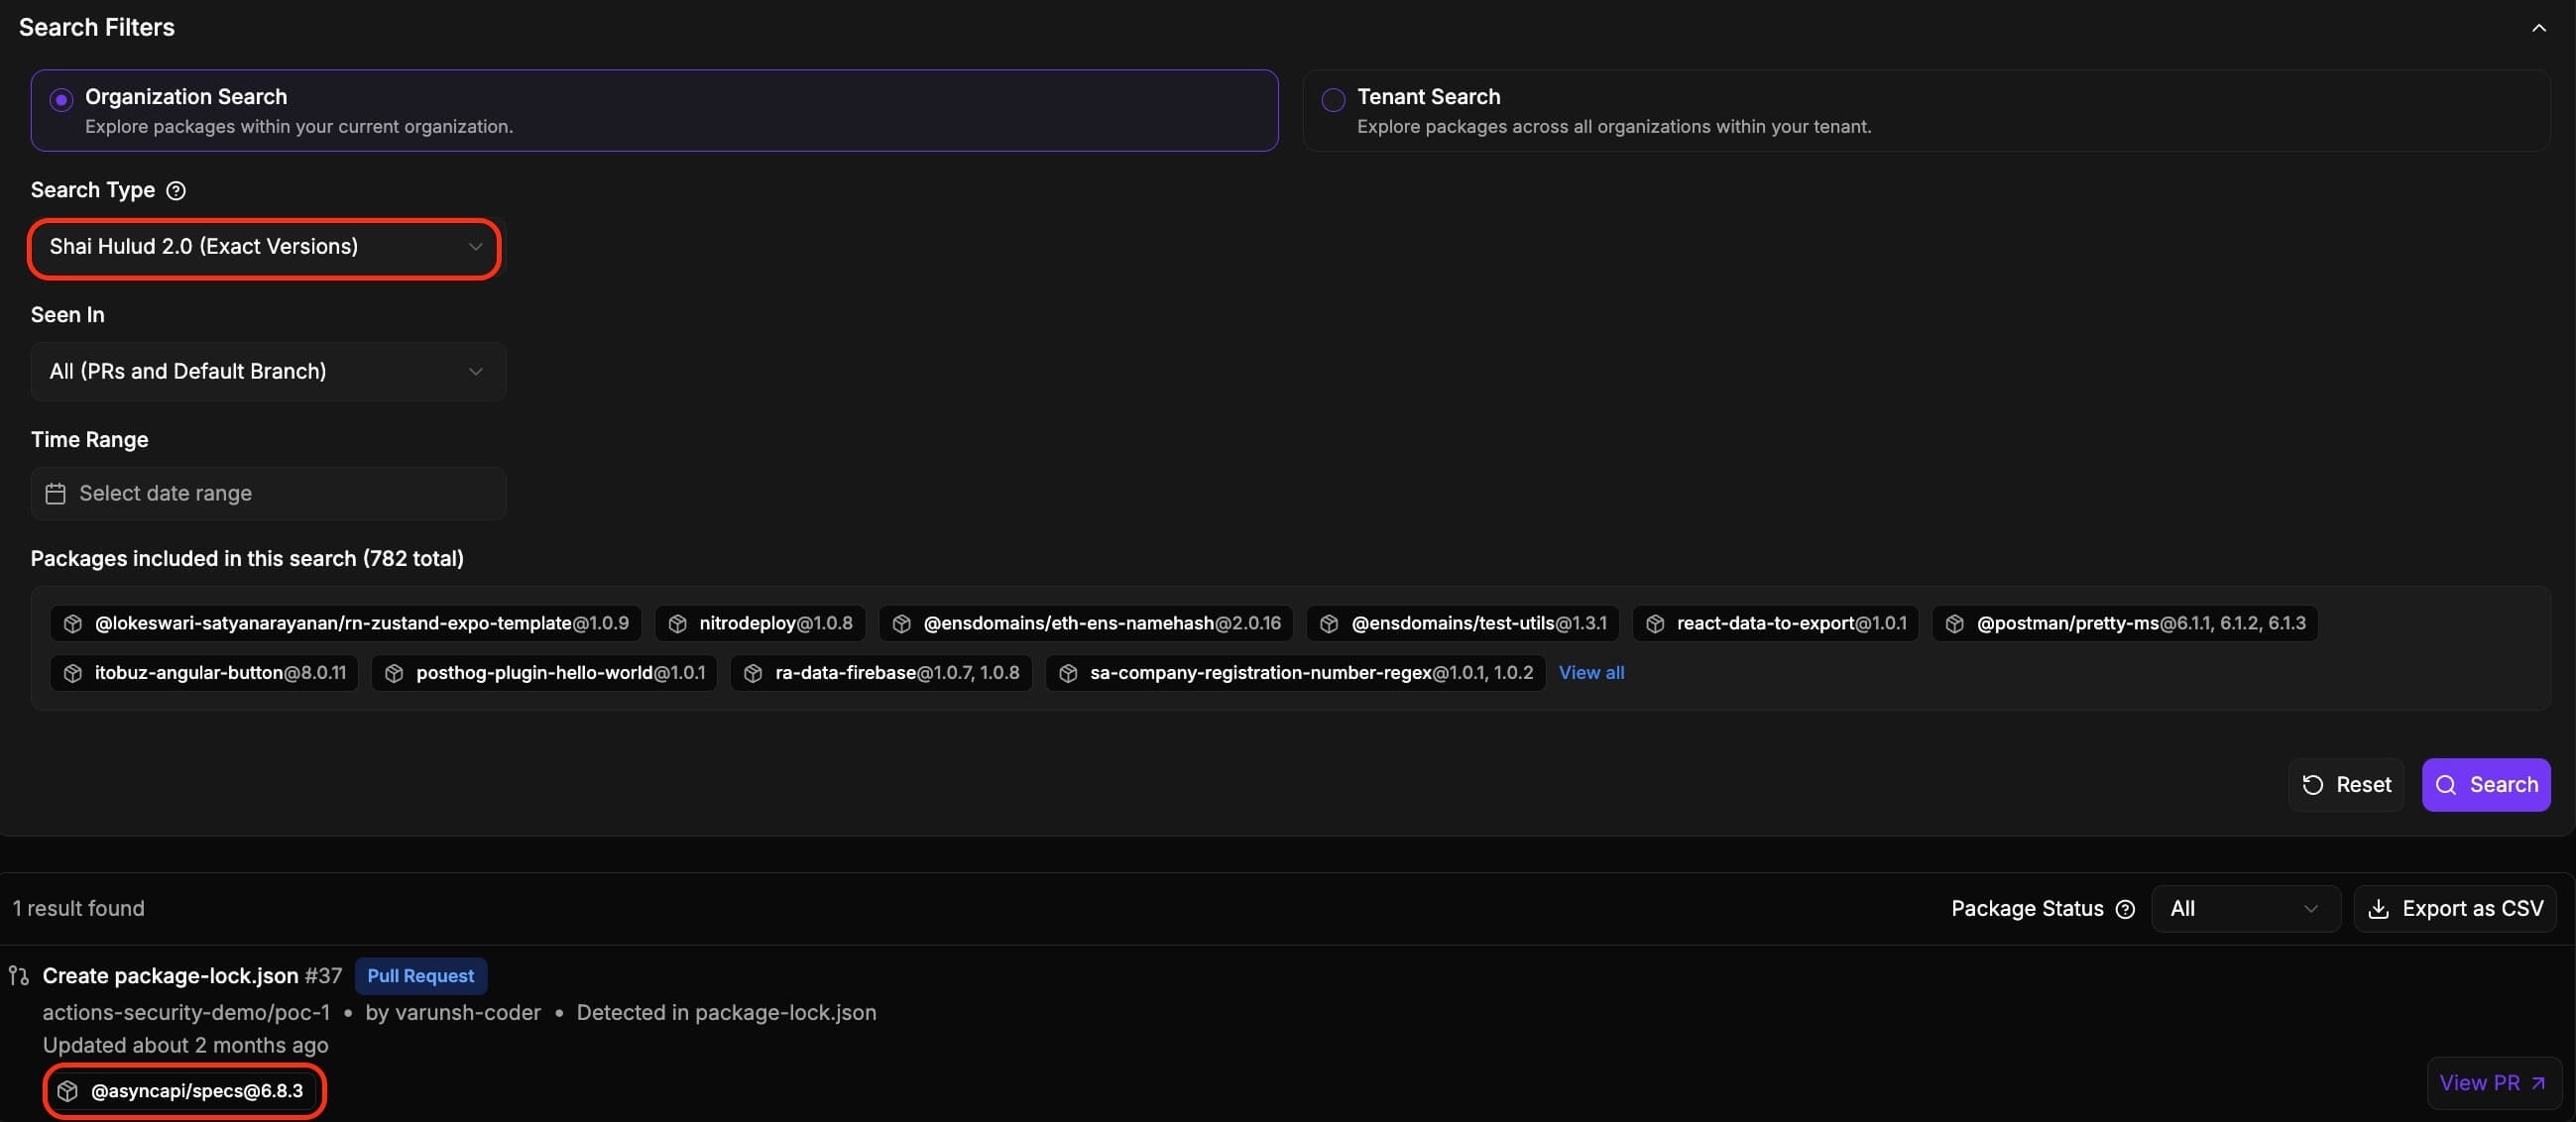Click the purple Search button
Screen dimensions: 2576x1122
(2485, 785)
